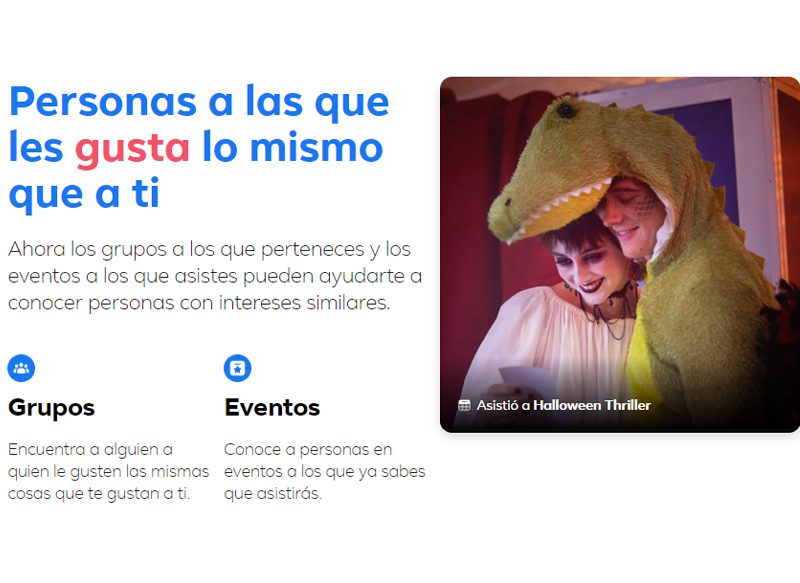Click the Personas a las que headline
800x583 pixels.
pos(199,148)
